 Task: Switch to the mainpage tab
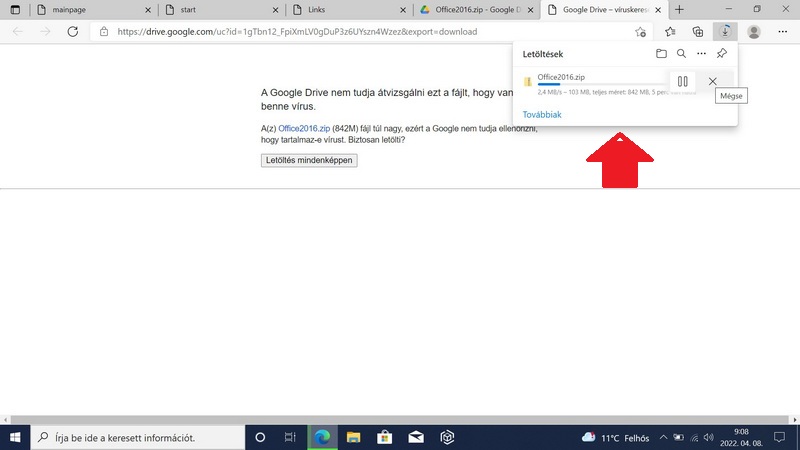tap(94, 10)
